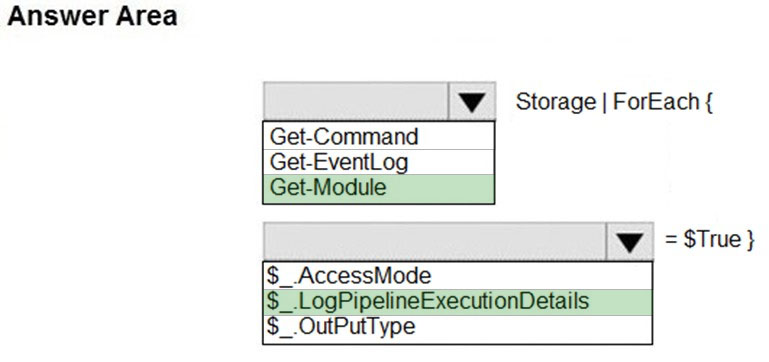Image resolution: width=769 pixels, height=362 pixels.
Task: Click the equals sign before $True
Action: tap(671, 240)
